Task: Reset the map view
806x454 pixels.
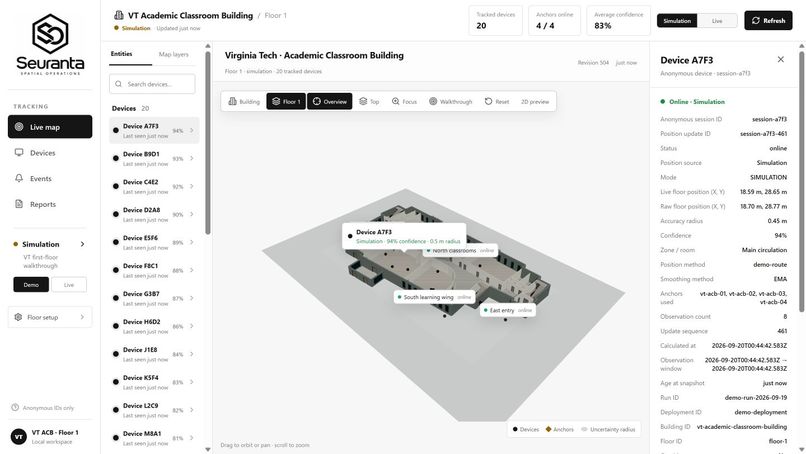Action: (x=497, y=102)
